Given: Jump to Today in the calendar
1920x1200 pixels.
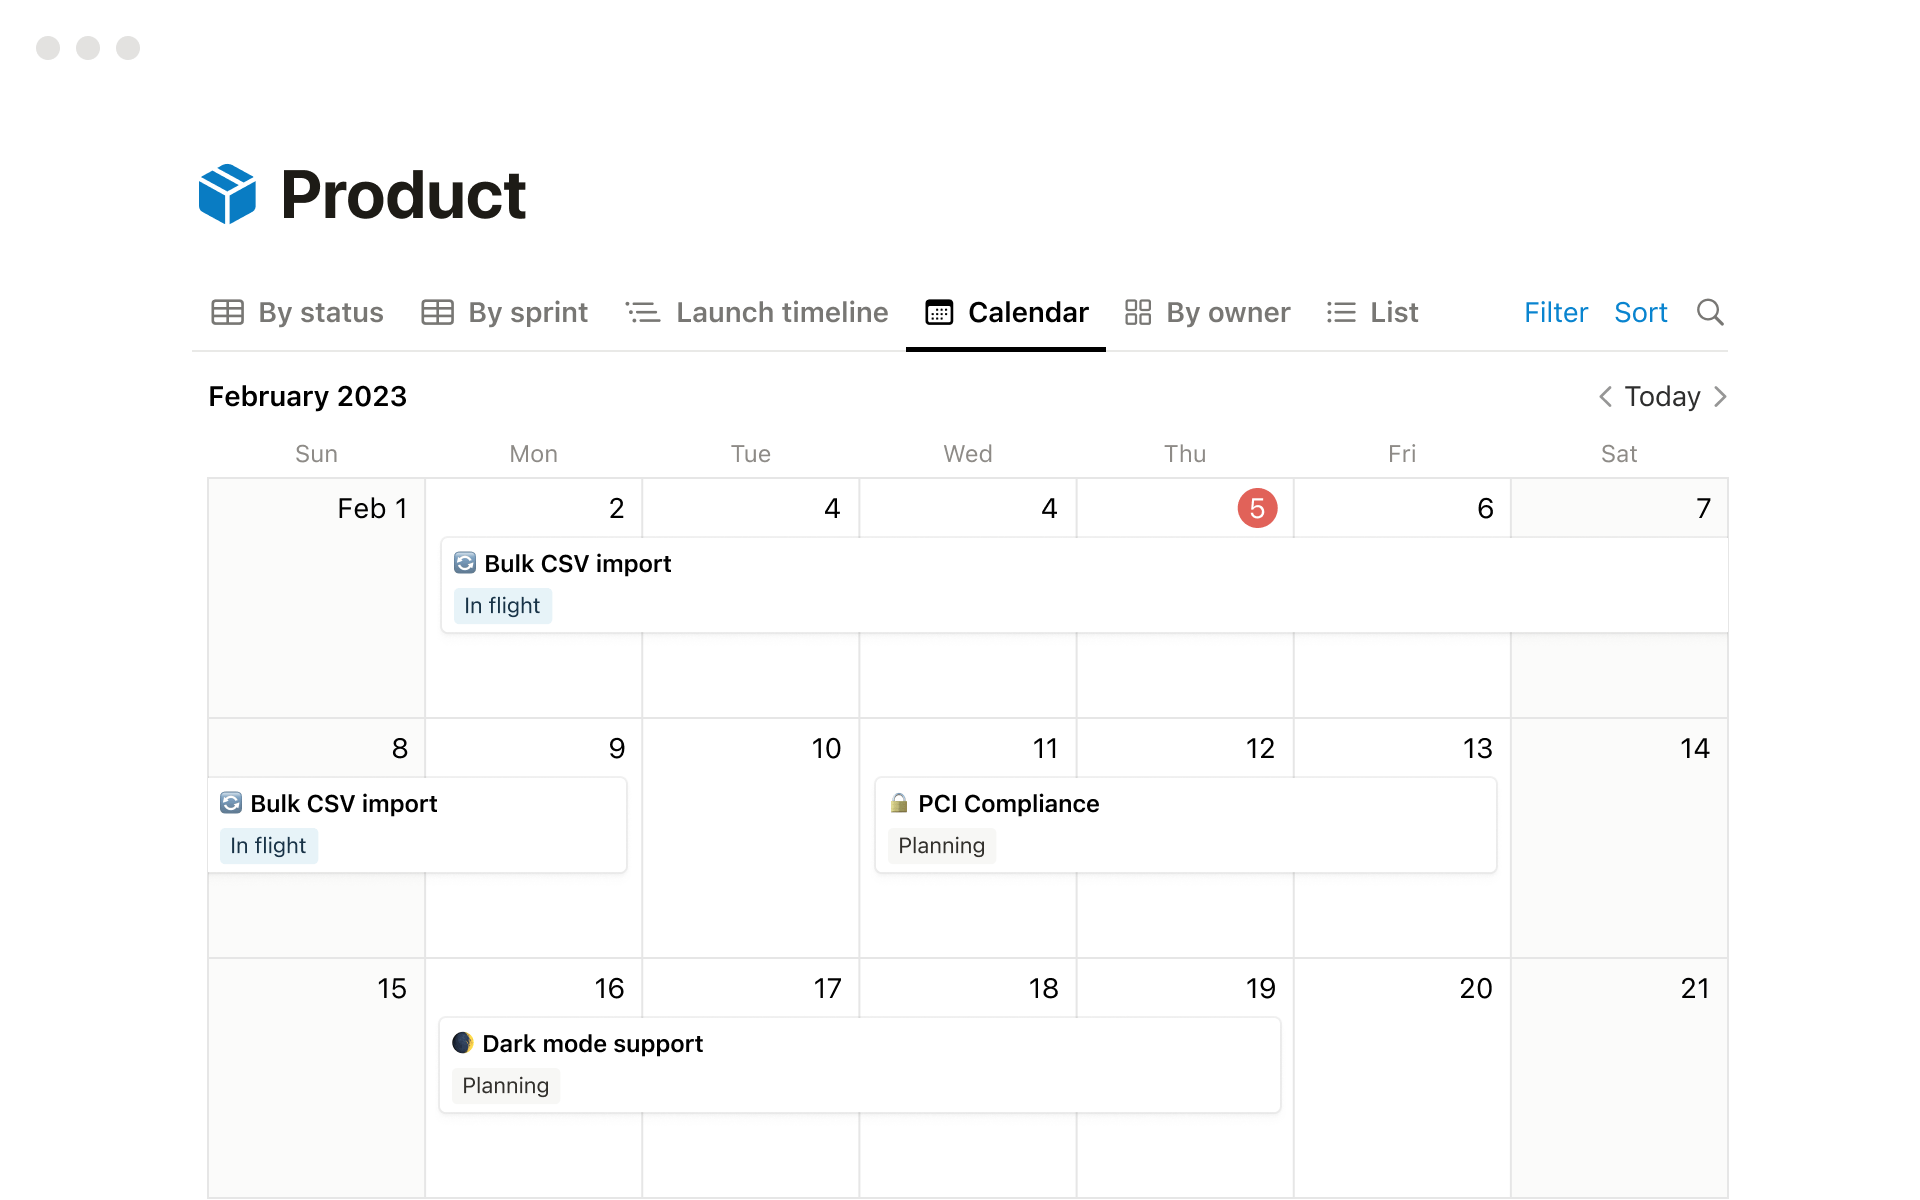Looking at the screenshot, I should [x=1662, y=397].
